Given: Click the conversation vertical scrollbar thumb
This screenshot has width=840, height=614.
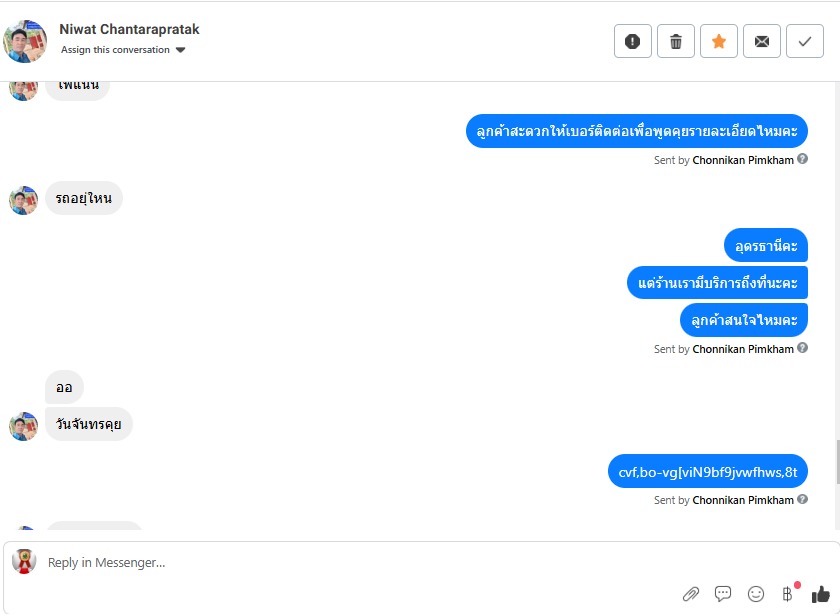Looking at the screenshot, I should (837, 461).
